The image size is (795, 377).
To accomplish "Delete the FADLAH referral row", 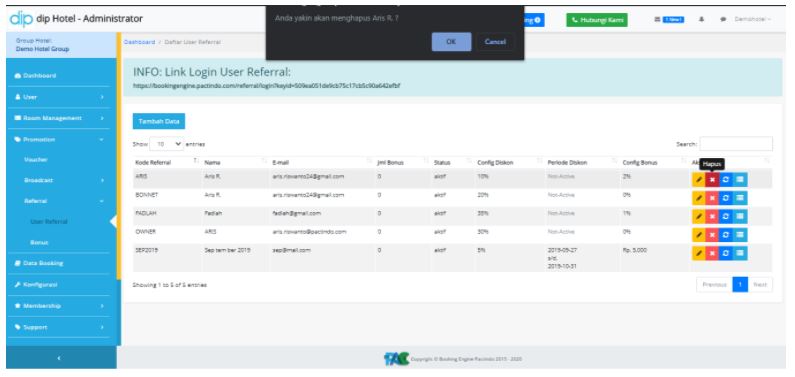I will (712, 216).
